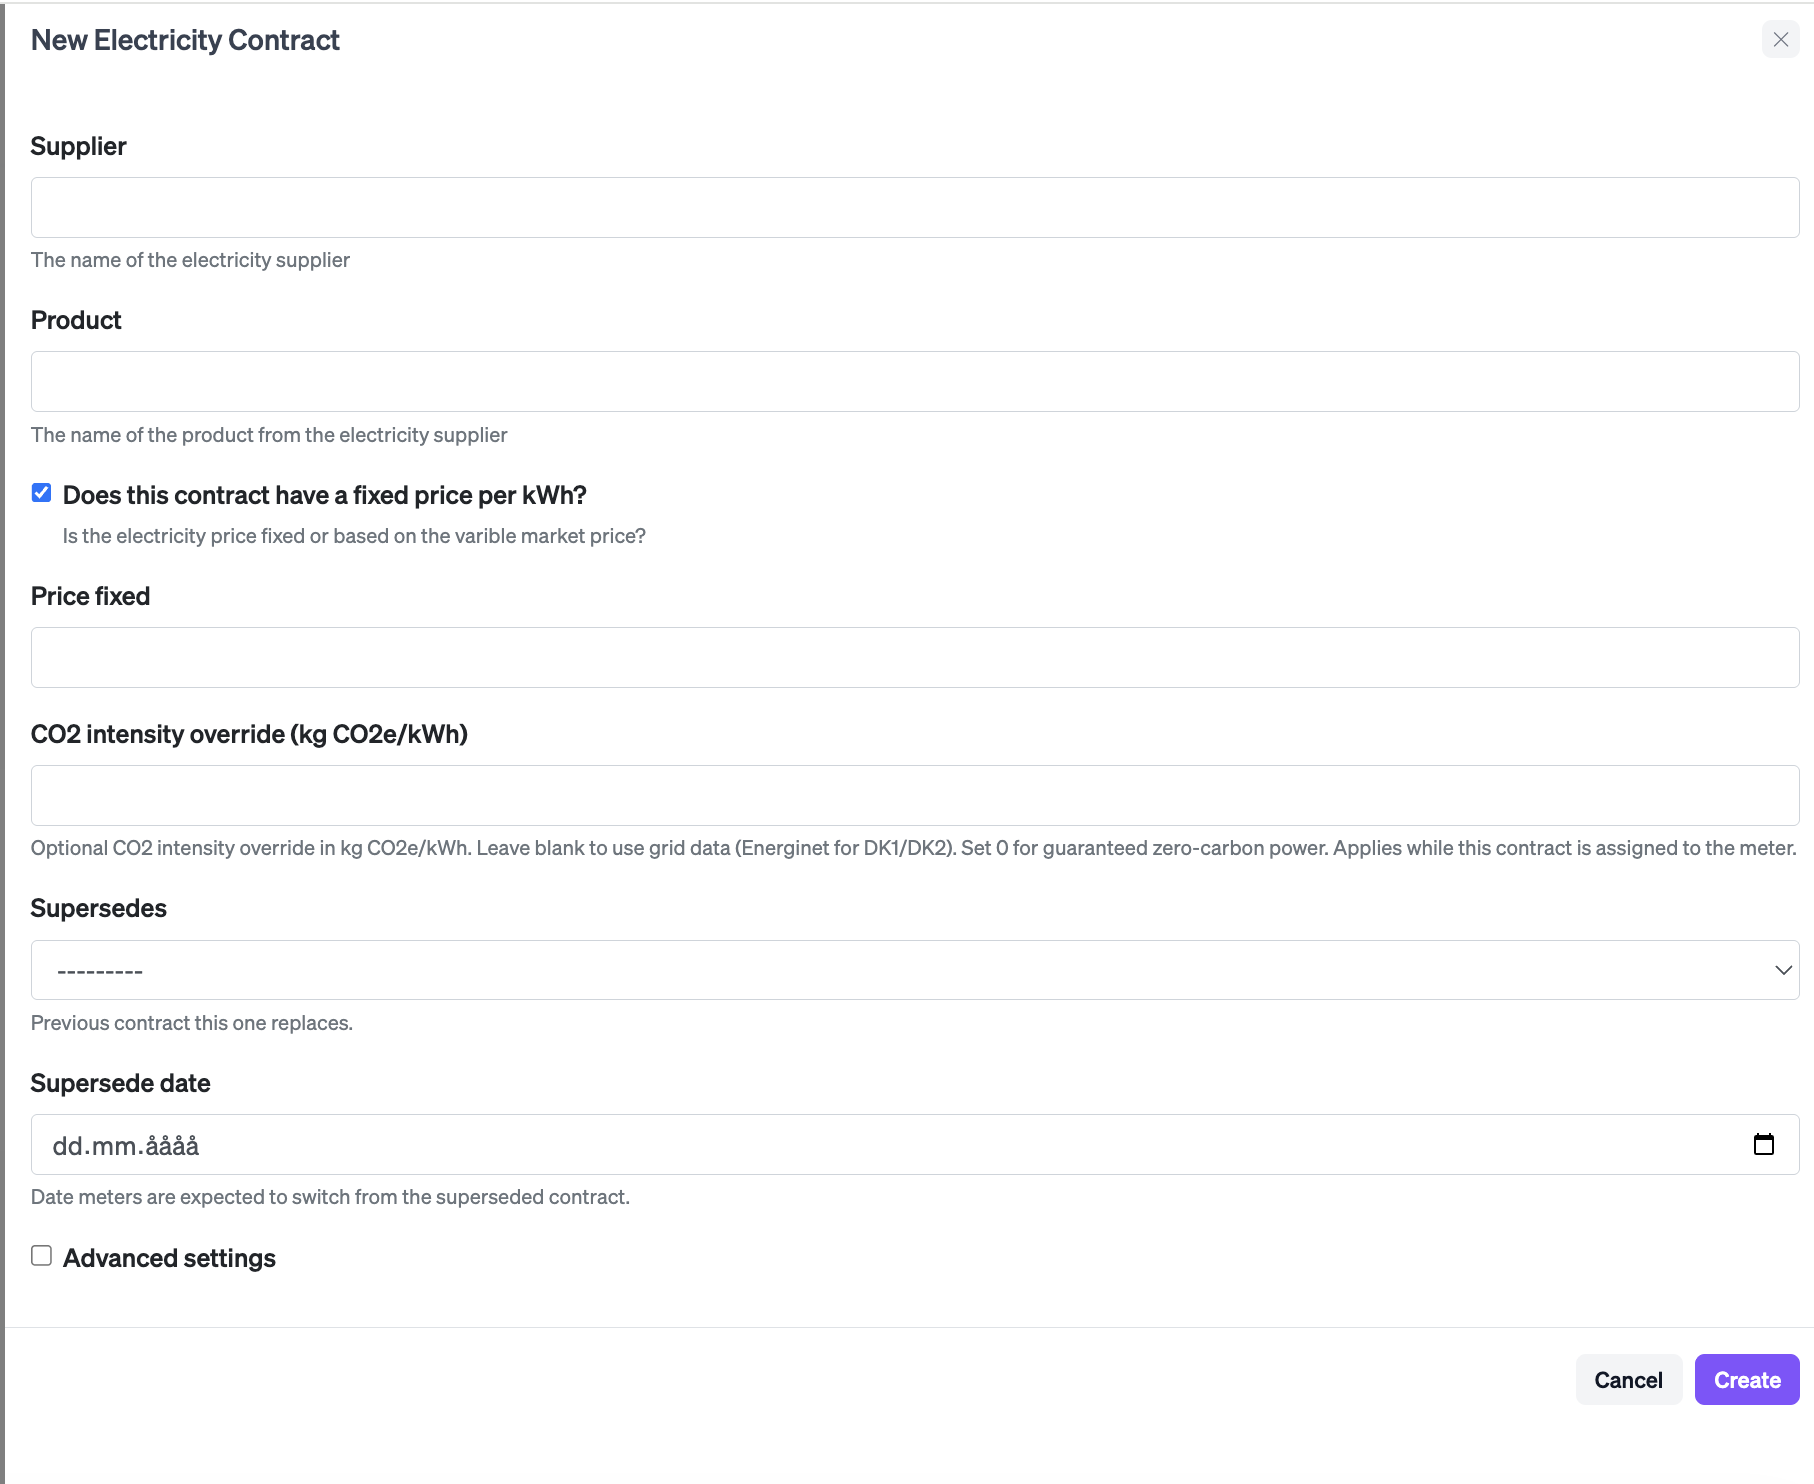Click into the Price fixed input
This screenshot has height=1484, width=1814.
pos(915,658)
